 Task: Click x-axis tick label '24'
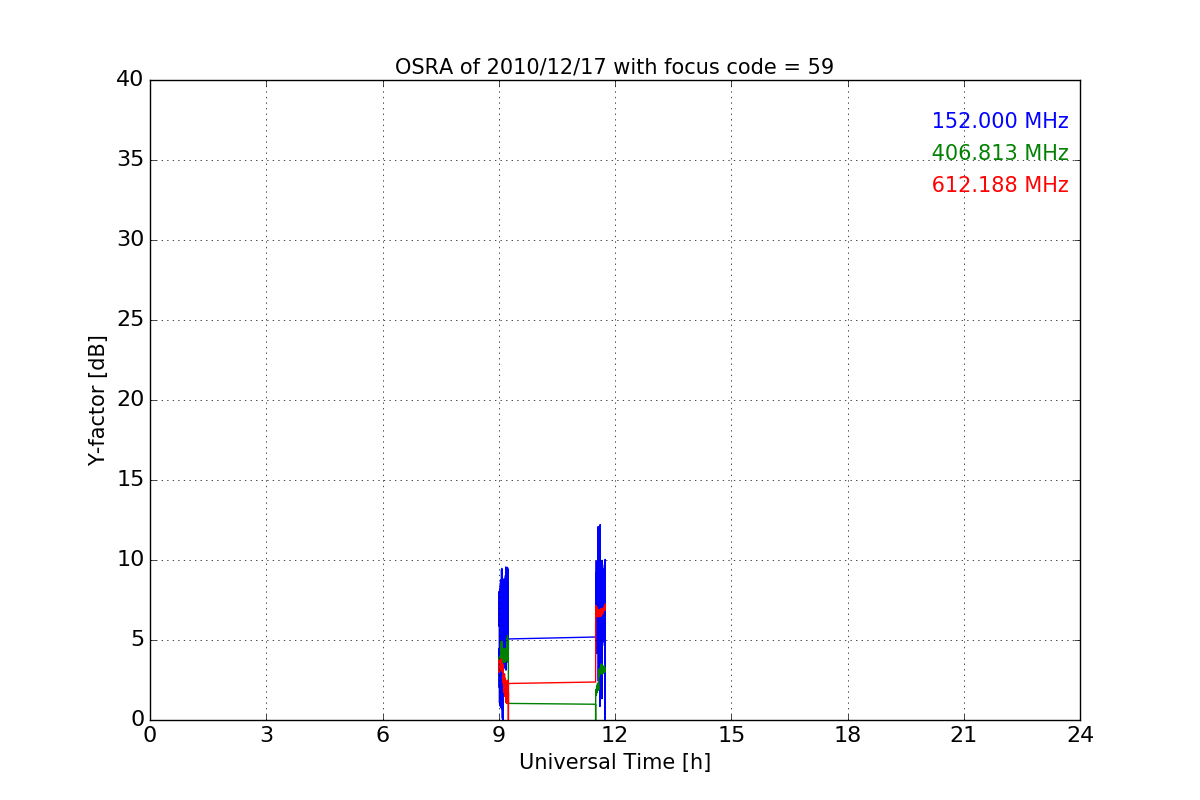[x=1080, y=735]
